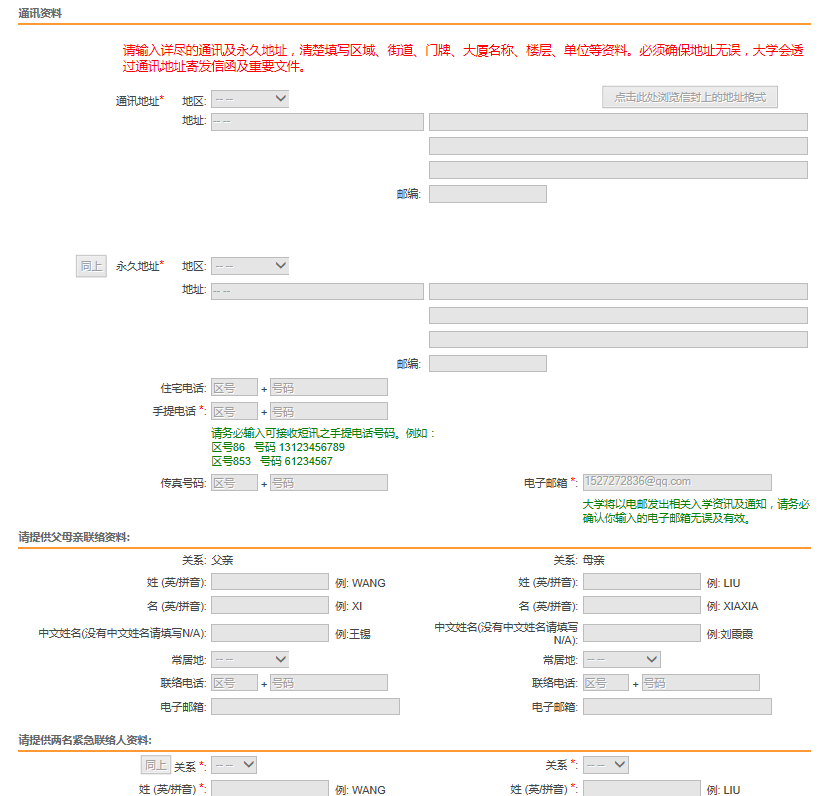Select the mother's 中文姓名 field
The width and height of the screenshot is (818, 796).
tap(640, 632)
